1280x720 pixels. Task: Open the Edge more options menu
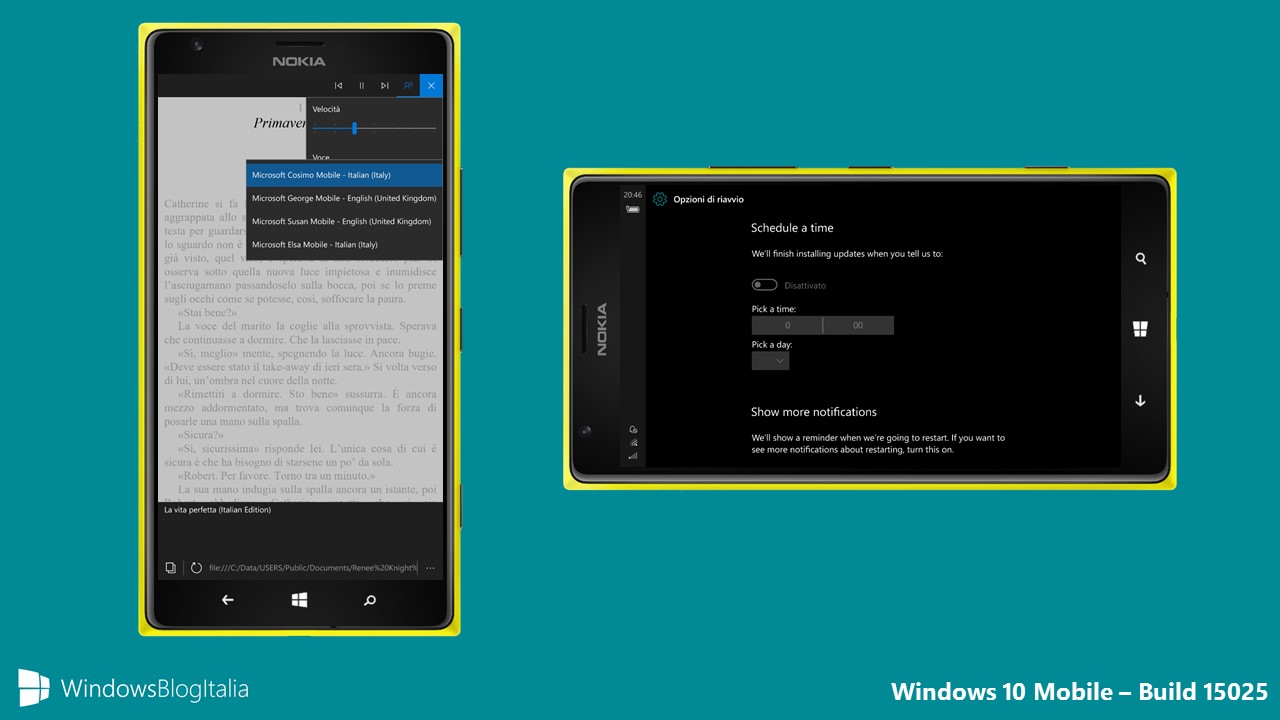pyautogui.click(x=431, y=568)
